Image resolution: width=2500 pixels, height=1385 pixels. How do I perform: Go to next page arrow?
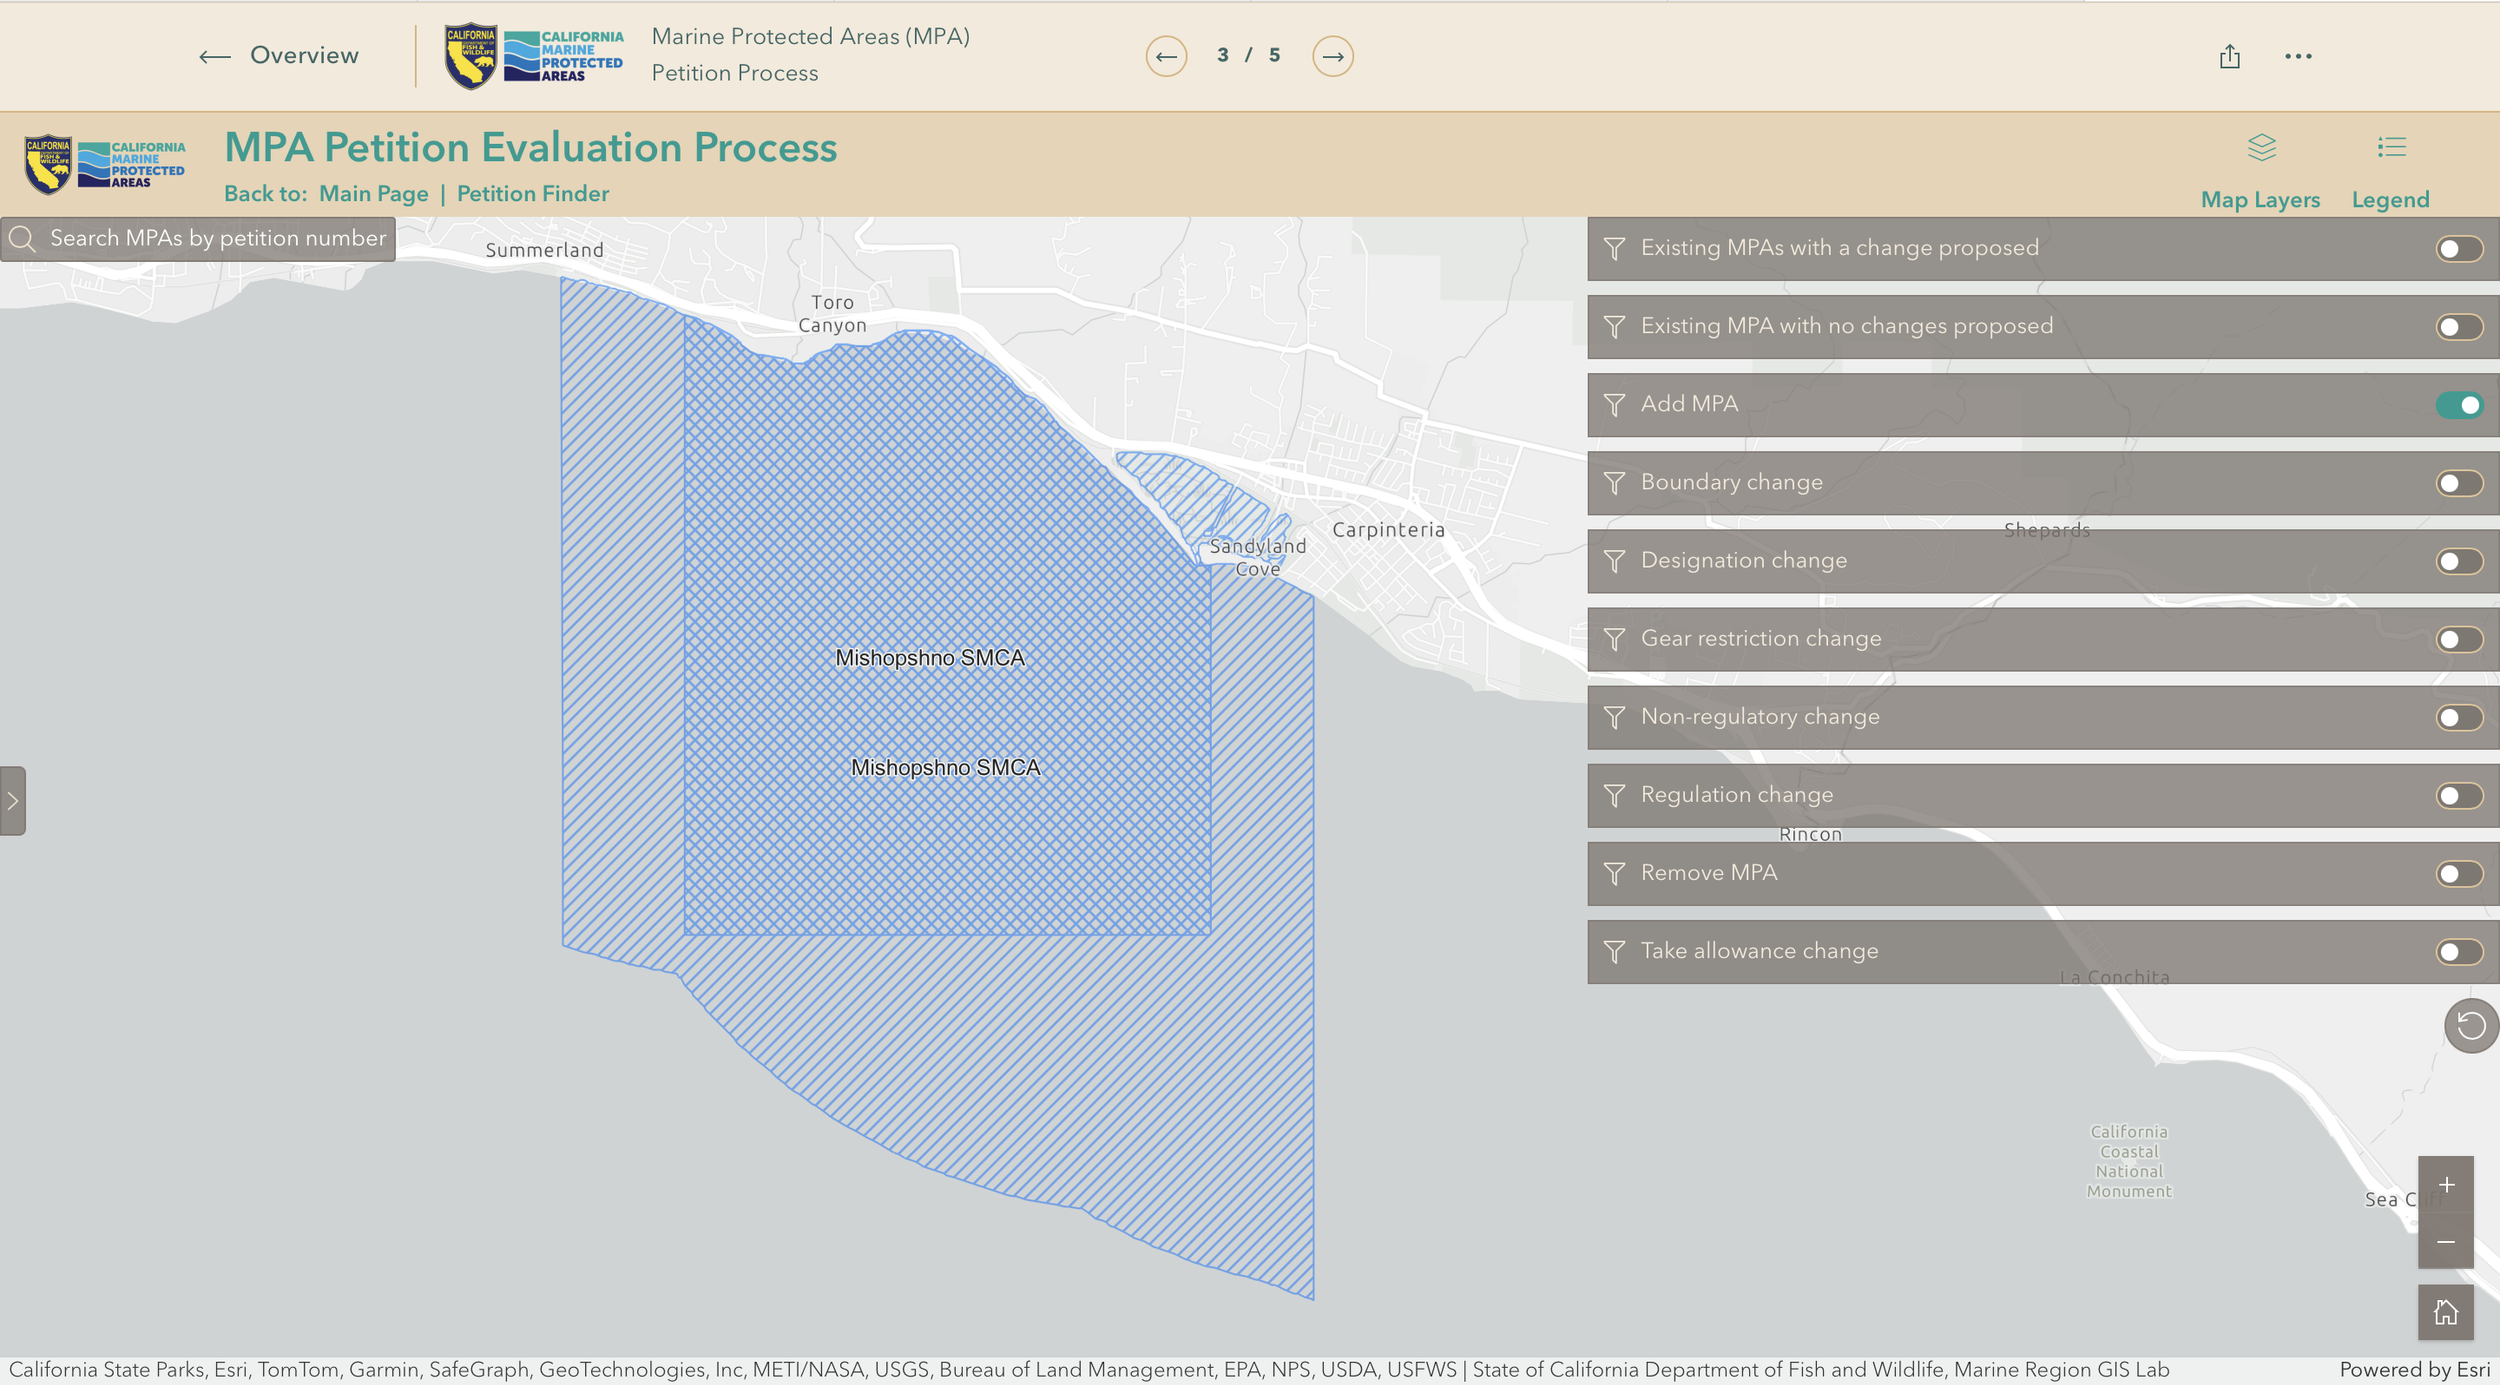click(x=1332, y=56)
